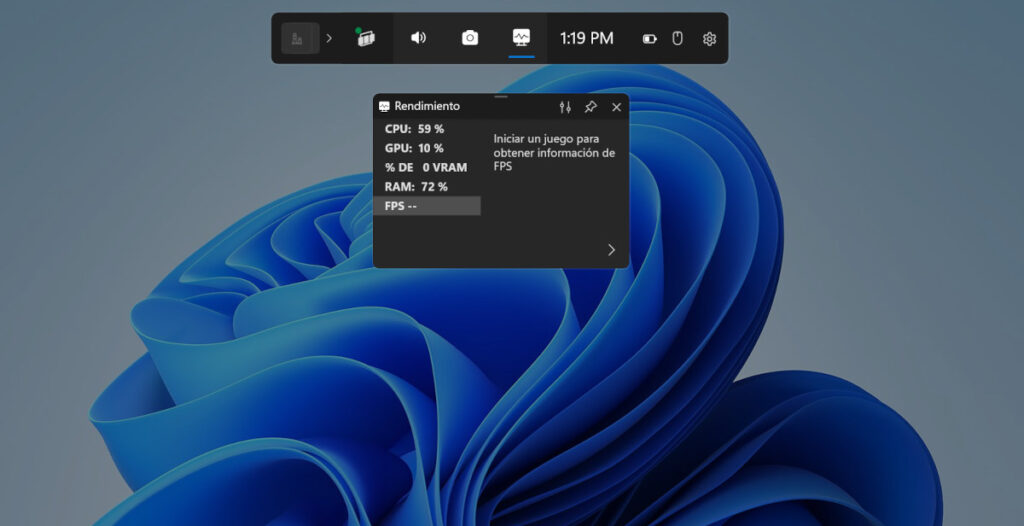1024x526 pixels.
Task: Expand the graph panel chevron
Action: coord(611,250)
